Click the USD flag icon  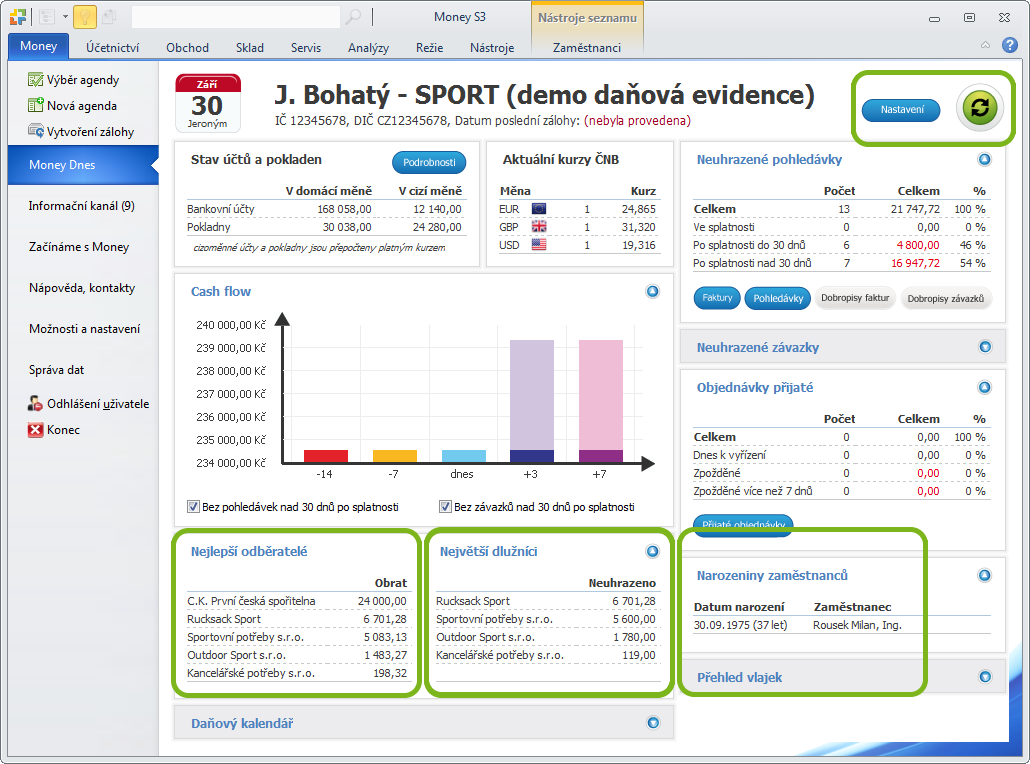click(x=539, y=244)
